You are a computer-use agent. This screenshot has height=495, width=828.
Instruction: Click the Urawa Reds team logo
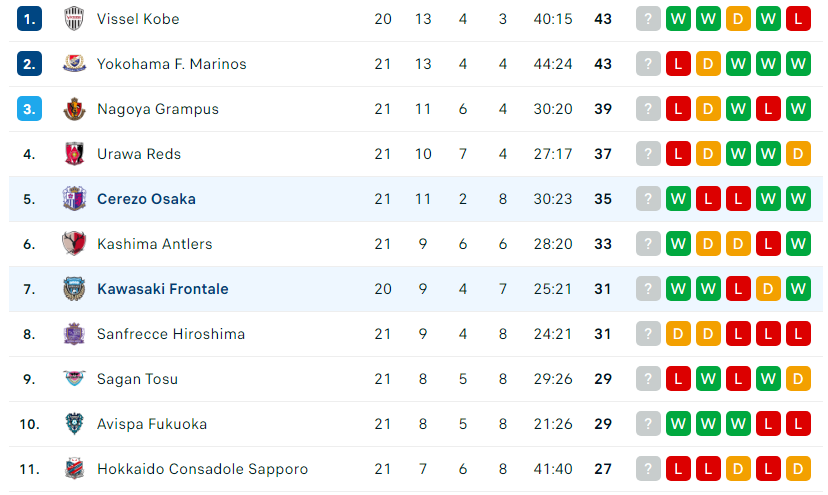tap(74, 154)
